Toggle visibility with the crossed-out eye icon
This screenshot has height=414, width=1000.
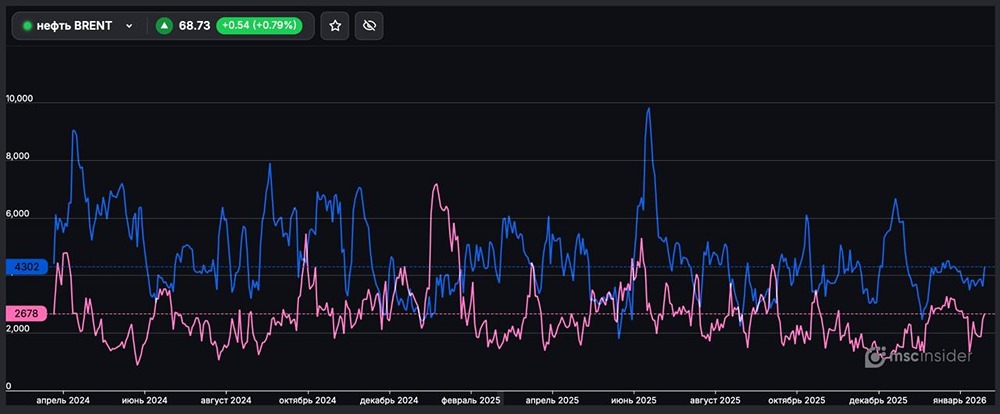pos(368,26)
